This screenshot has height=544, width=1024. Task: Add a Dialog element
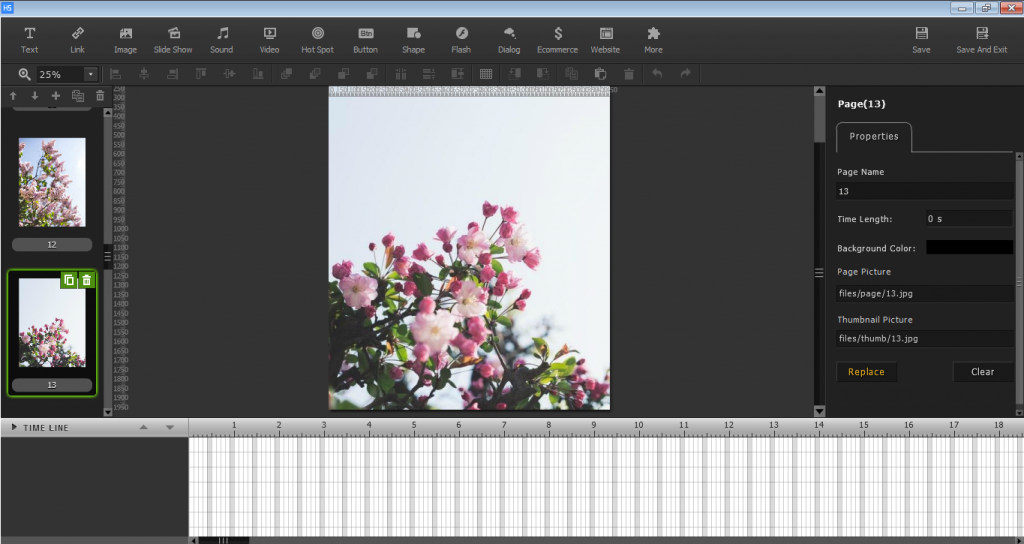509,40
